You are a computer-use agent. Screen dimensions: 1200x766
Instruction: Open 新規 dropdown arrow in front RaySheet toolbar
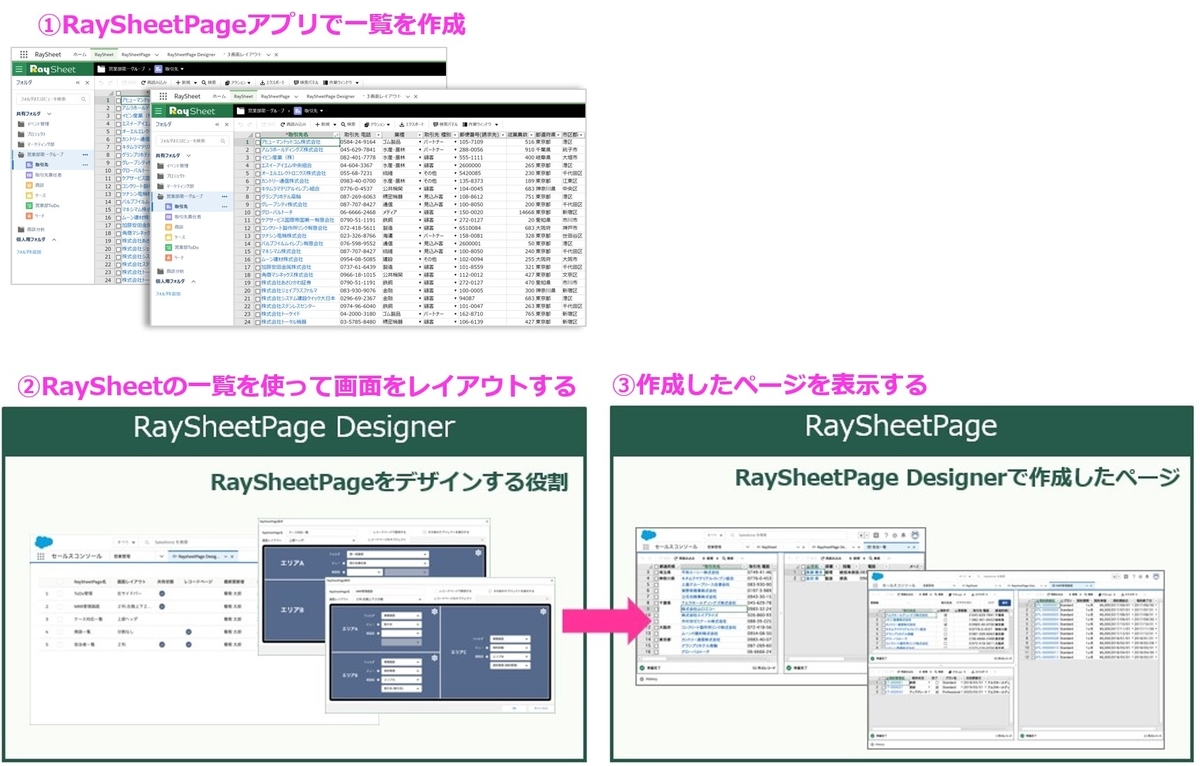[334, 124]
